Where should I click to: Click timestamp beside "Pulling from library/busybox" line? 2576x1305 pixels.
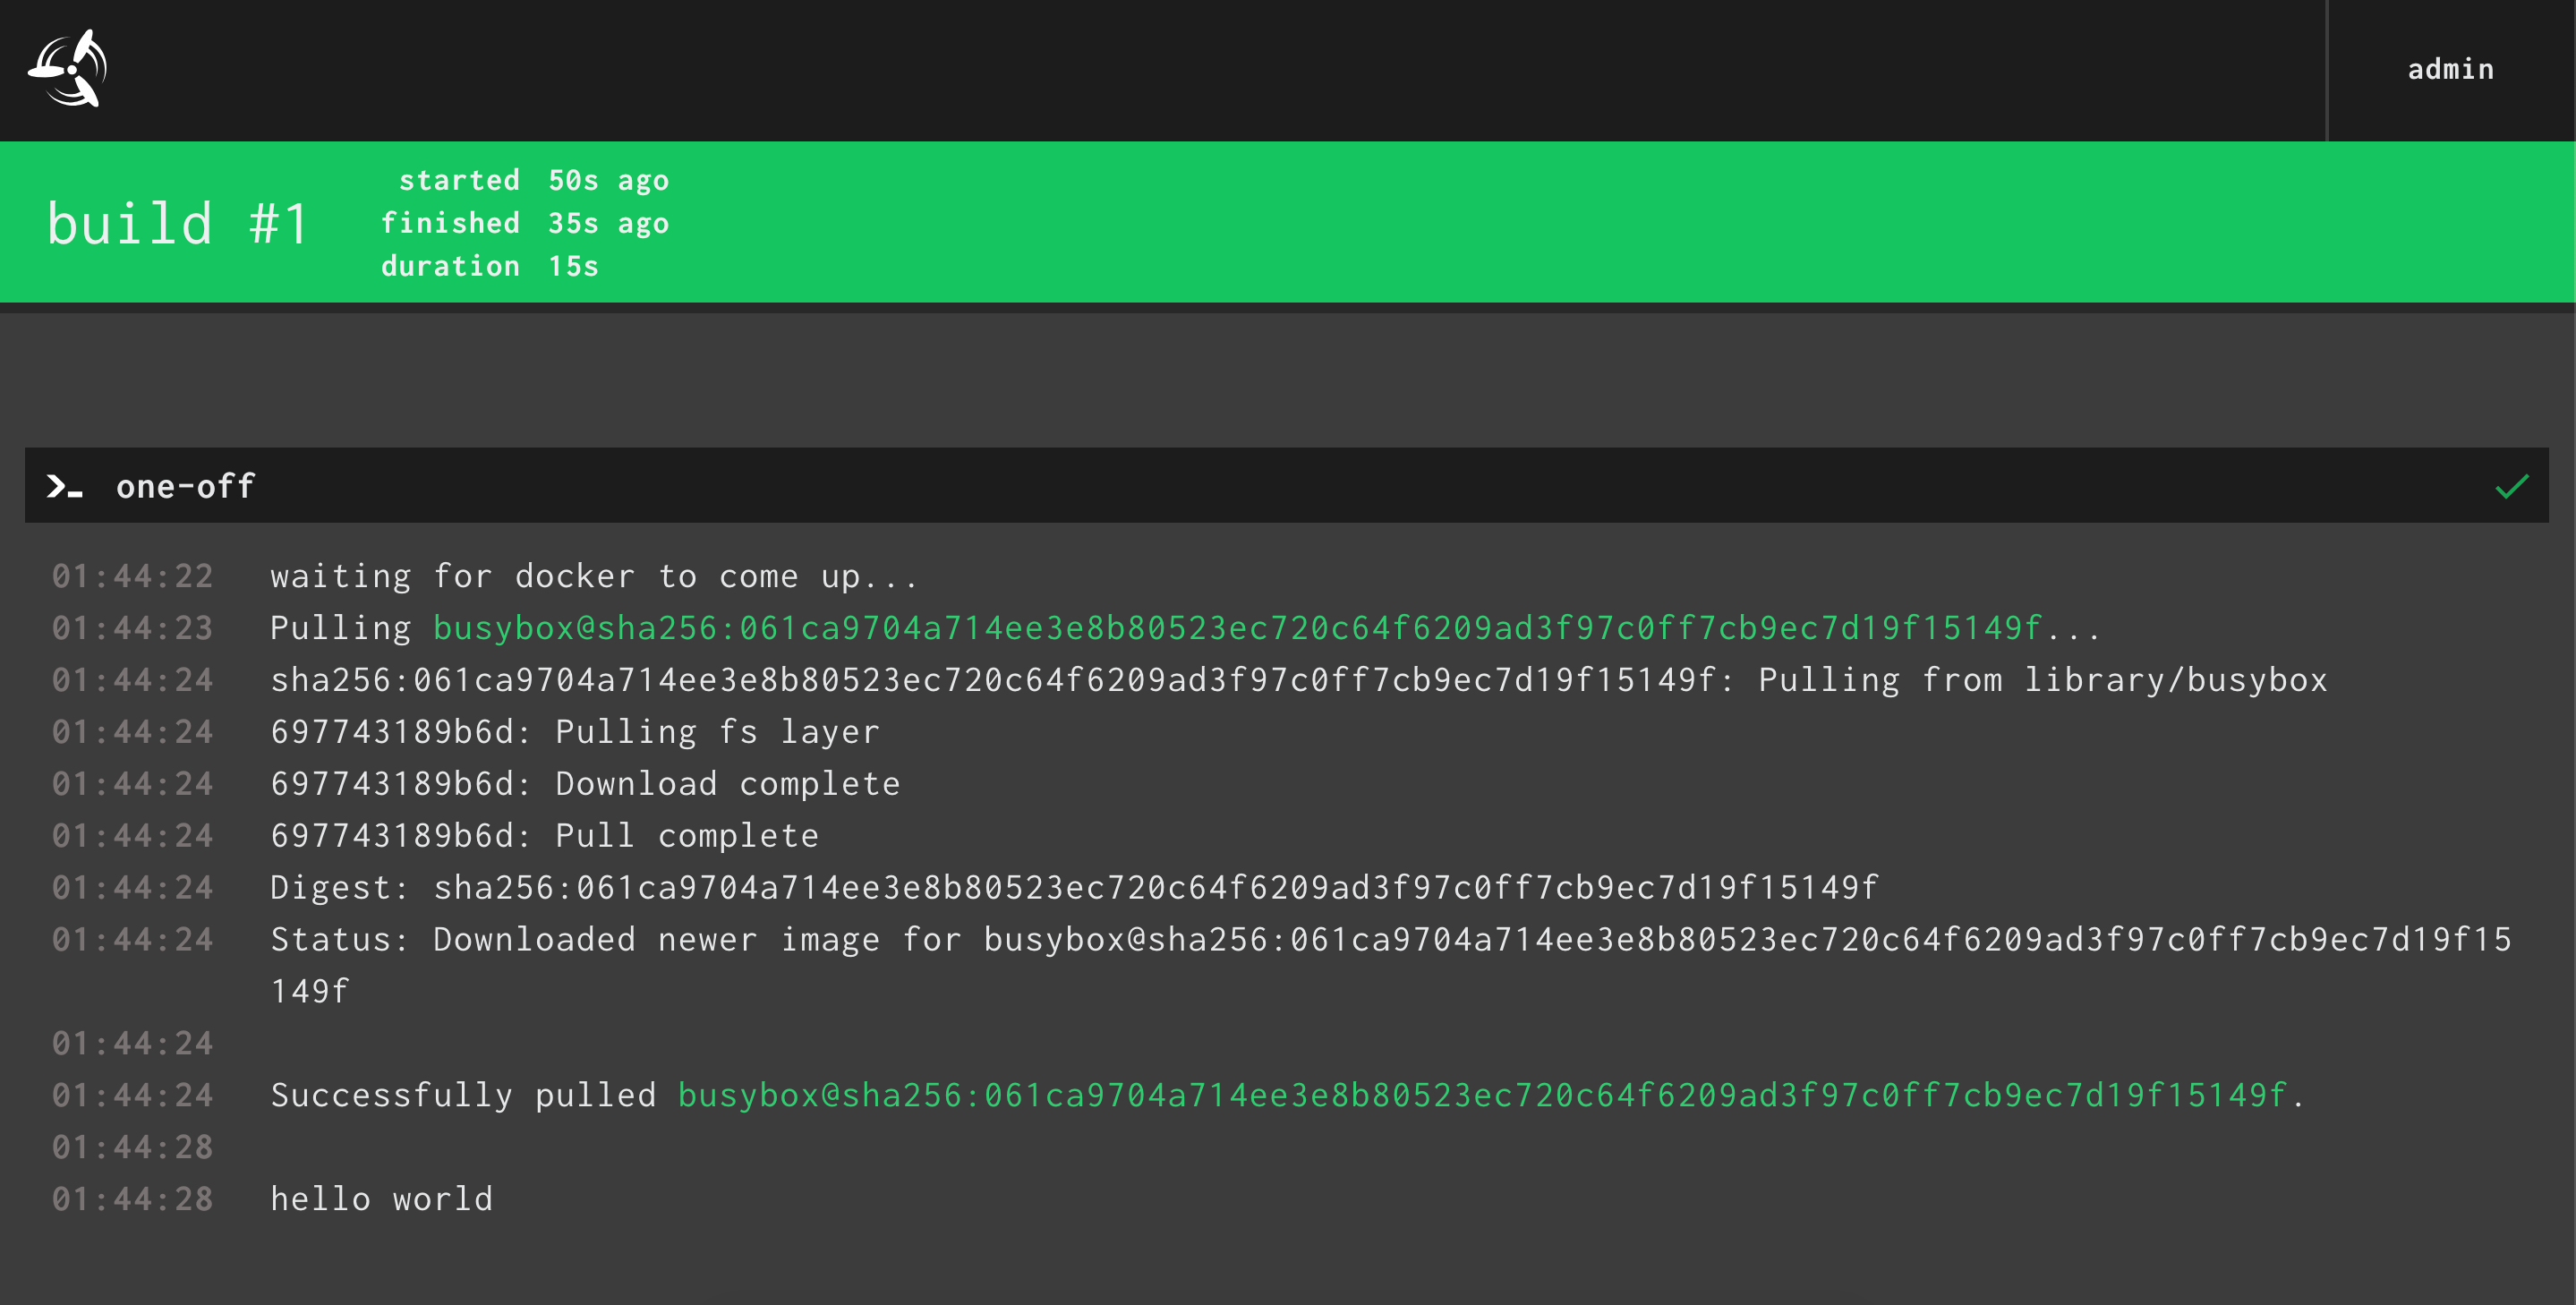pos(133,680)
